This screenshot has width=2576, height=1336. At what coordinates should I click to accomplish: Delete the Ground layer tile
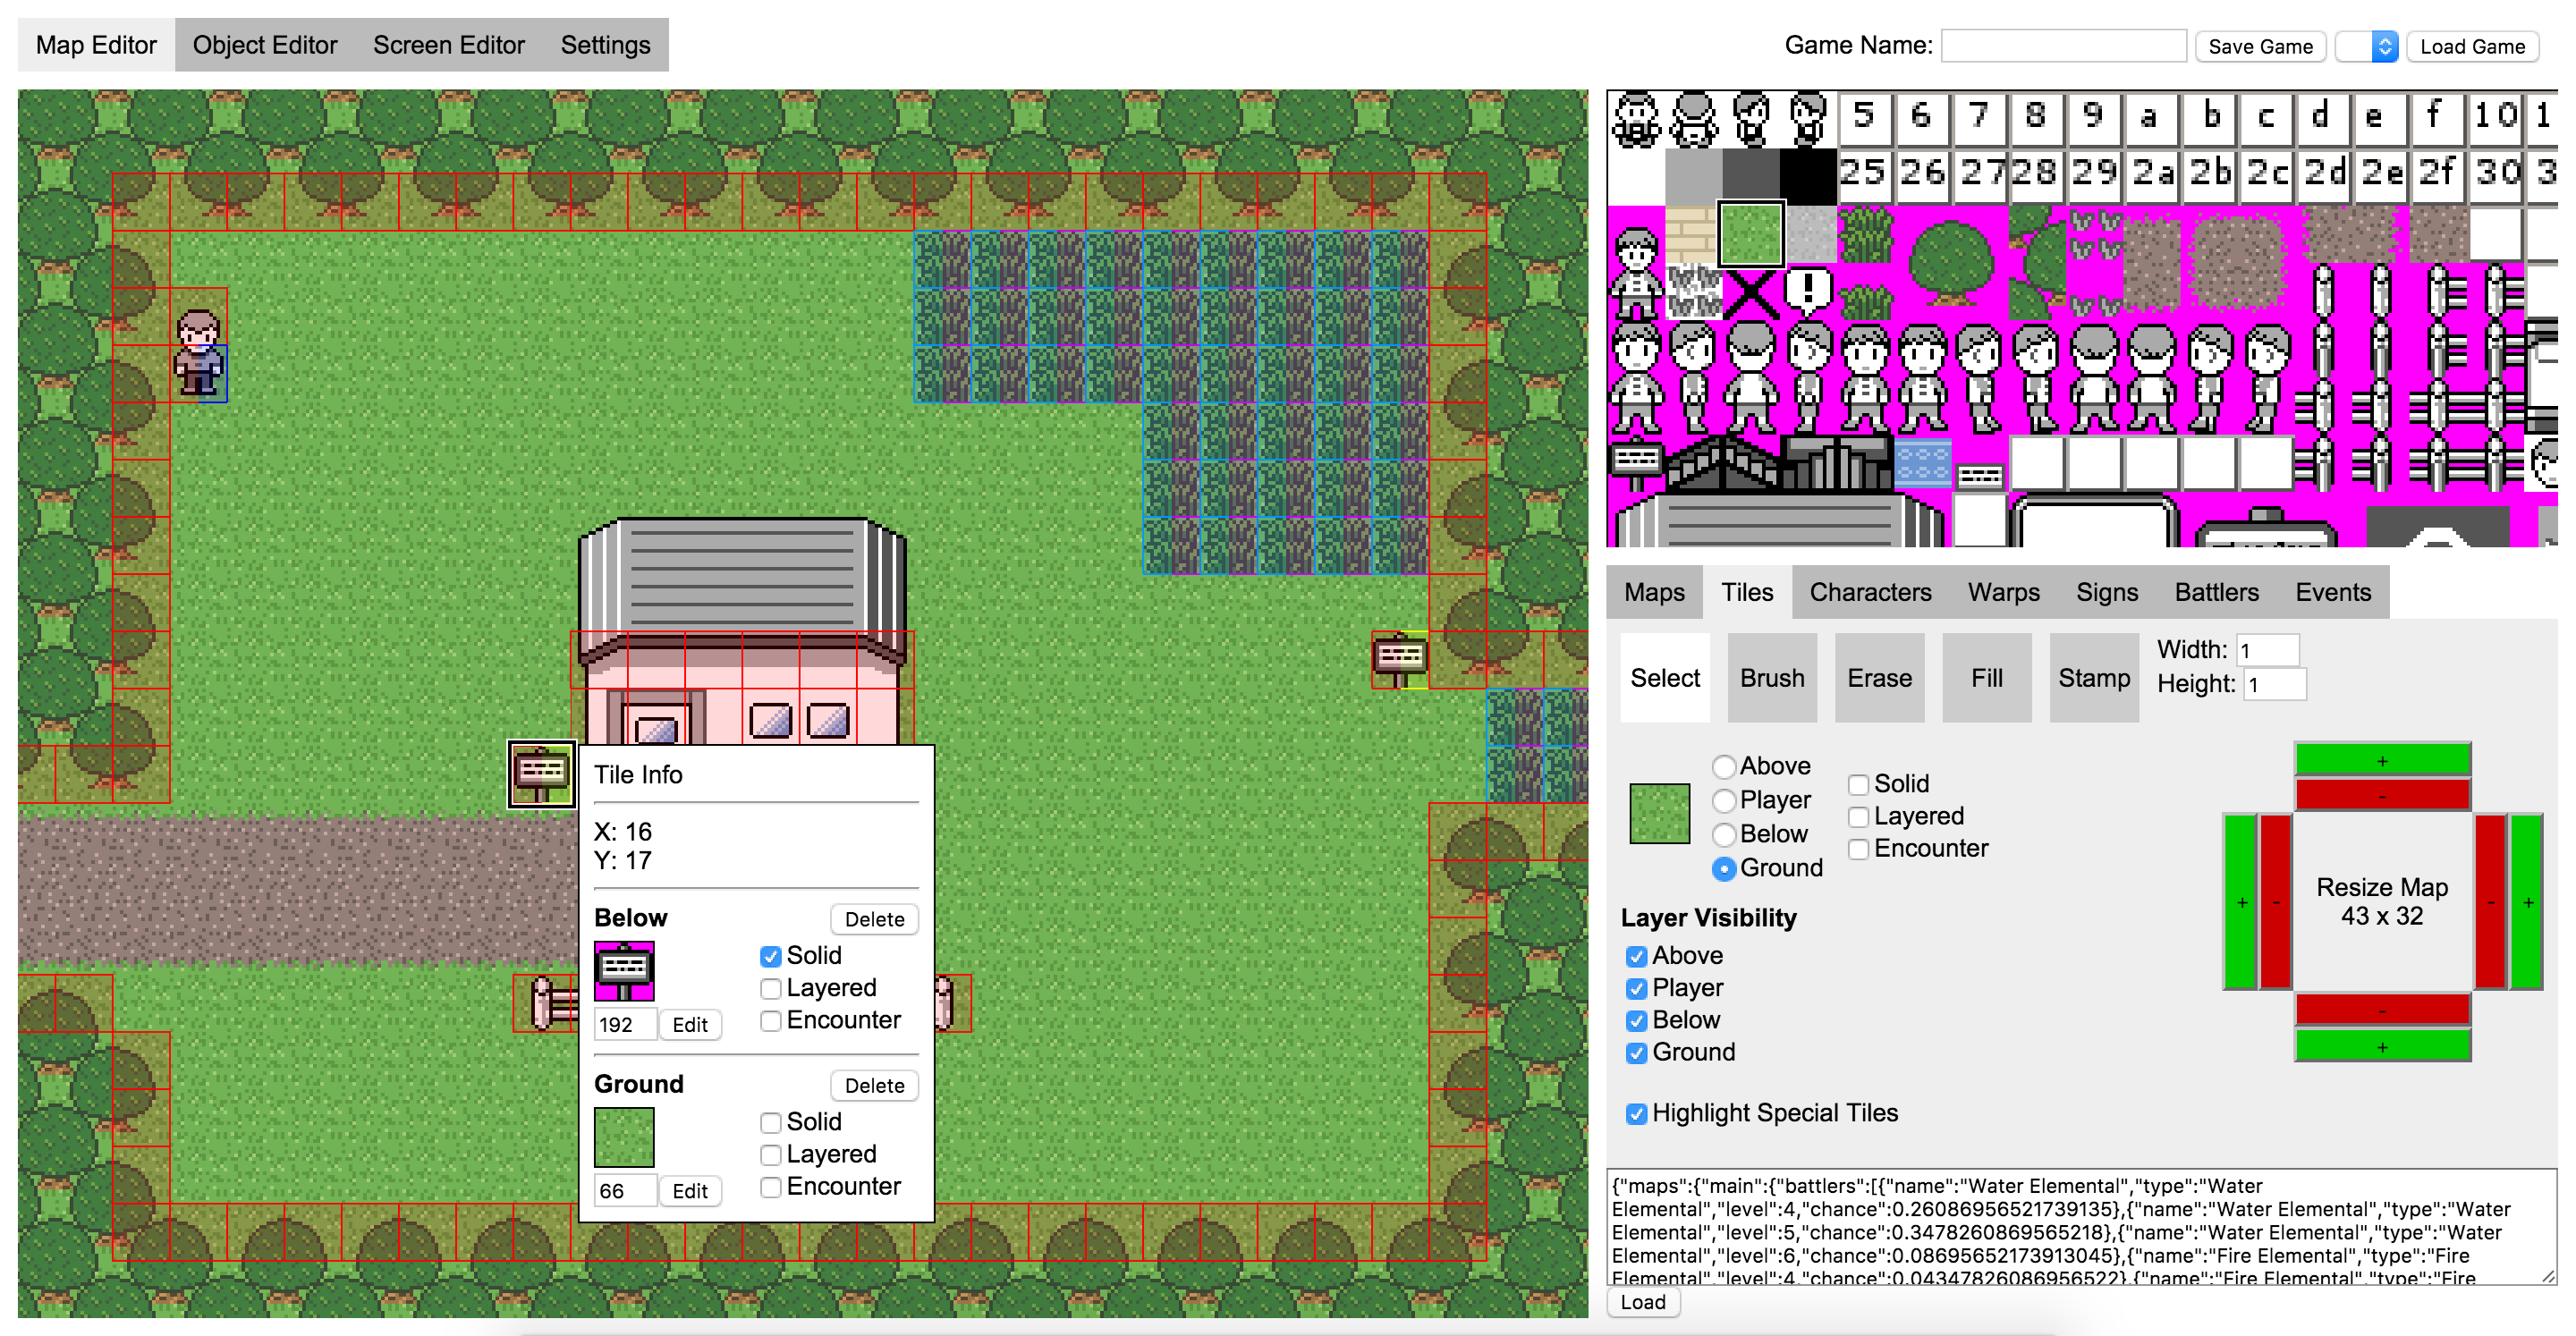[874, 1086]
